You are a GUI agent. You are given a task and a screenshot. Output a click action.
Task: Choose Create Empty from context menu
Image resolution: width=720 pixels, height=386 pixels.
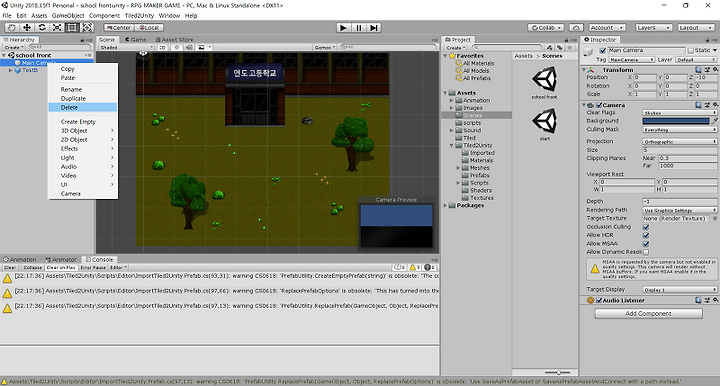click(x=83, y=122)
